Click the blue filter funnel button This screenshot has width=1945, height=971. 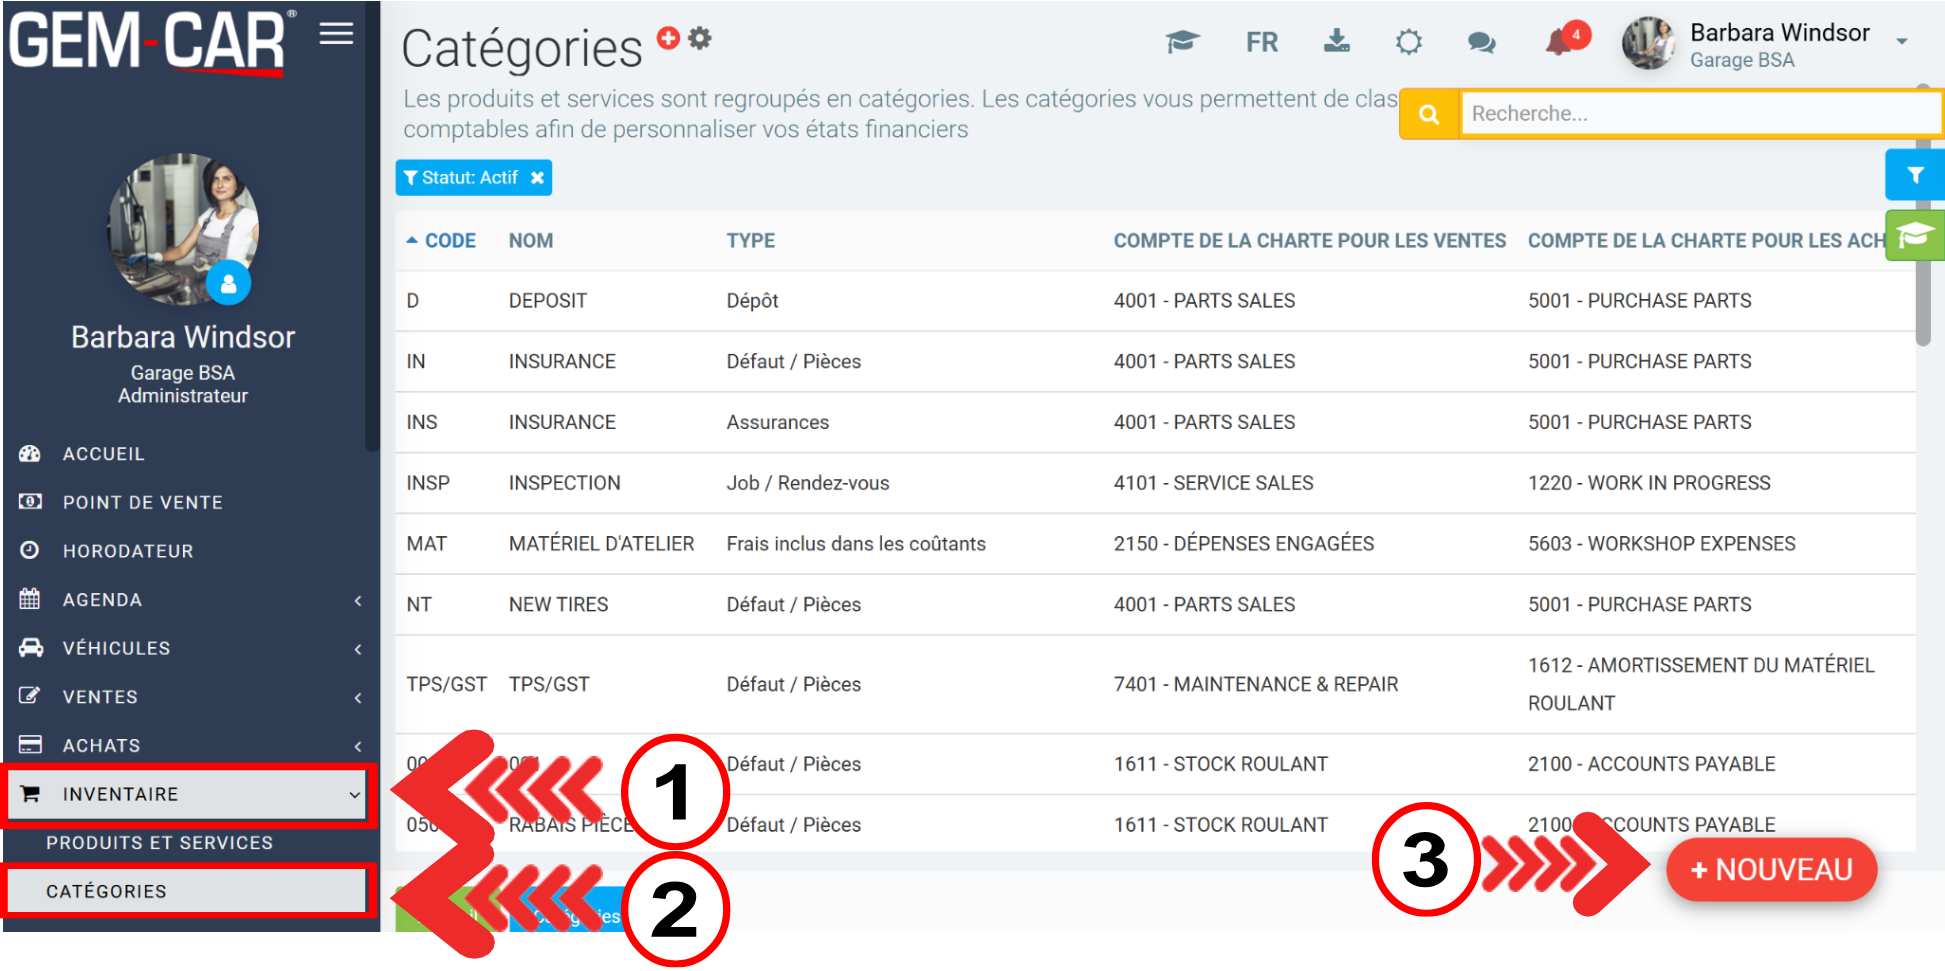pos(1914,175)
